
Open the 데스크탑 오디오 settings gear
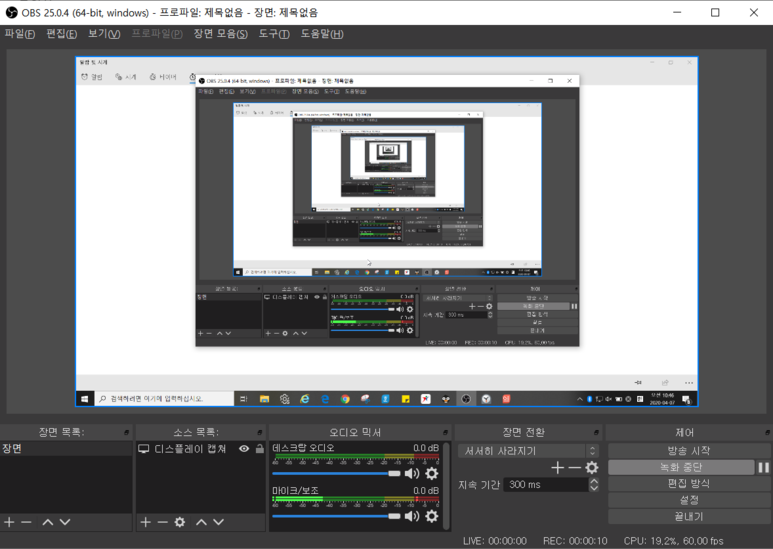click(x=431, y=474)
